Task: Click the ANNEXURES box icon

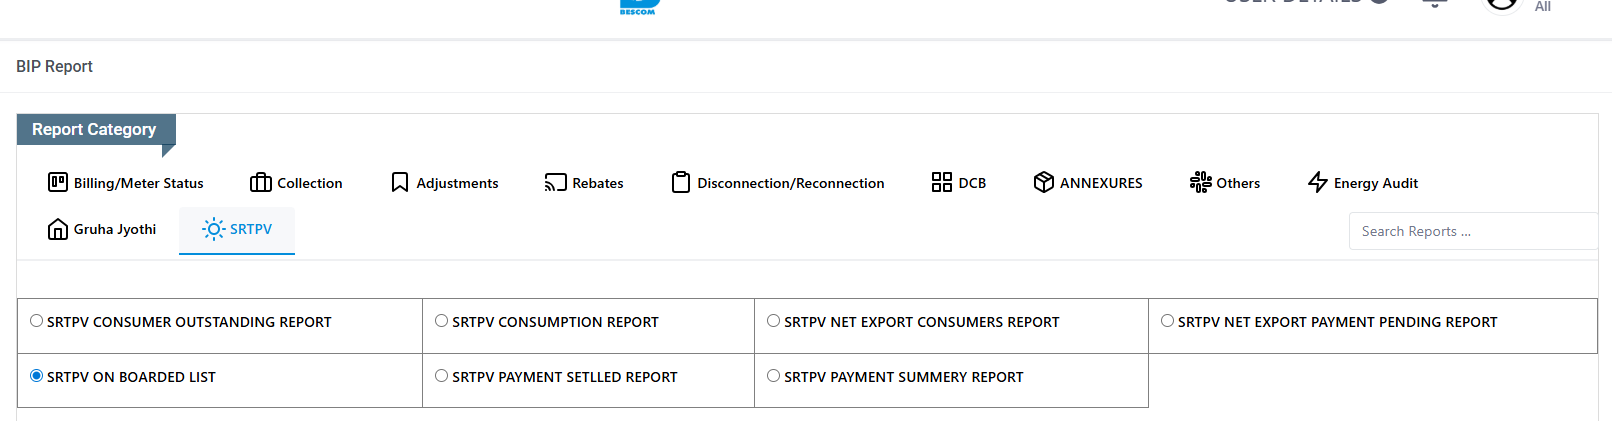Action: (x=1044, y=182)
